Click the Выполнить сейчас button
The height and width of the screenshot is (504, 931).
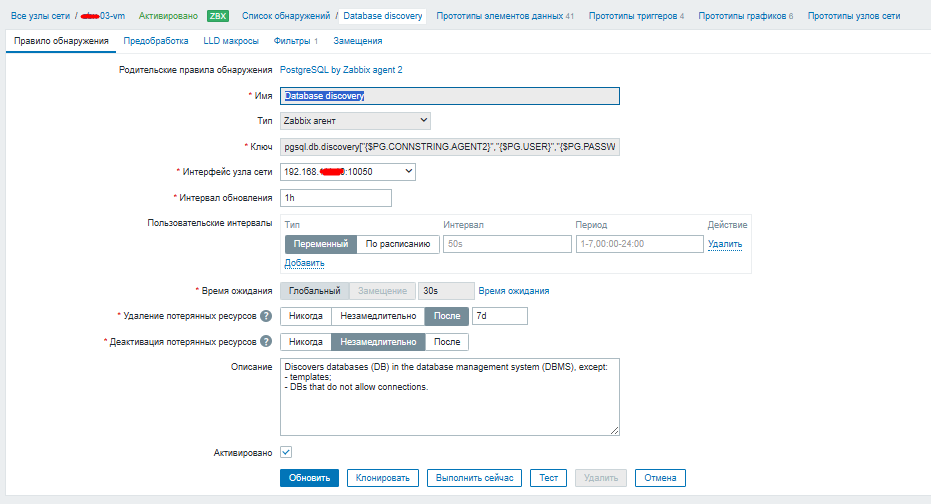tap(474, 478)
